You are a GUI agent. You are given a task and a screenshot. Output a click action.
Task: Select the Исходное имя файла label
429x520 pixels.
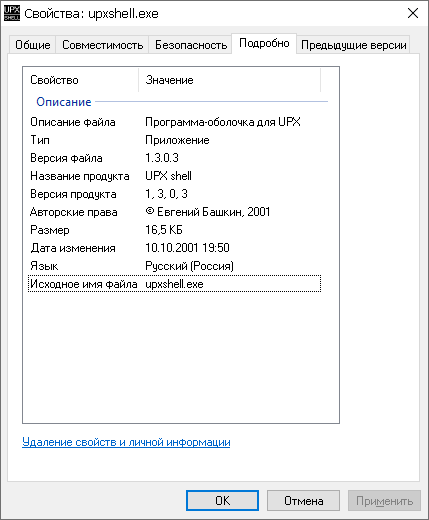coord(83,284)
